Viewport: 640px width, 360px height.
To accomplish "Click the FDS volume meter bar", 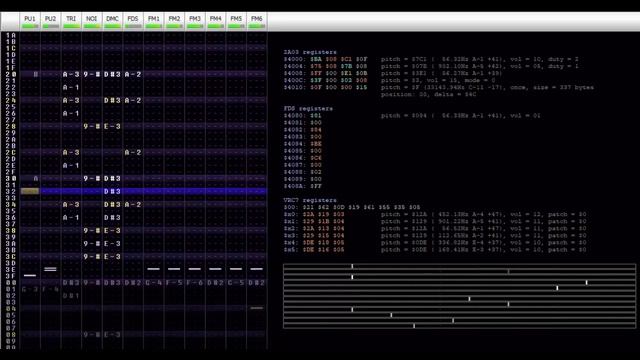I will coord(133,27).
